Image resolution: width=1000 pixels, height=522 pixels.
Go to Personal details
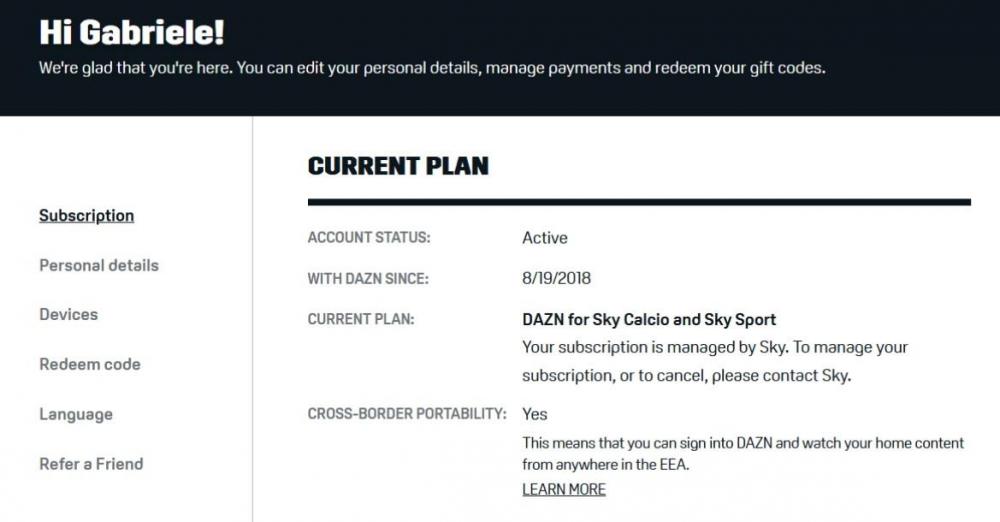click(98, 266)
